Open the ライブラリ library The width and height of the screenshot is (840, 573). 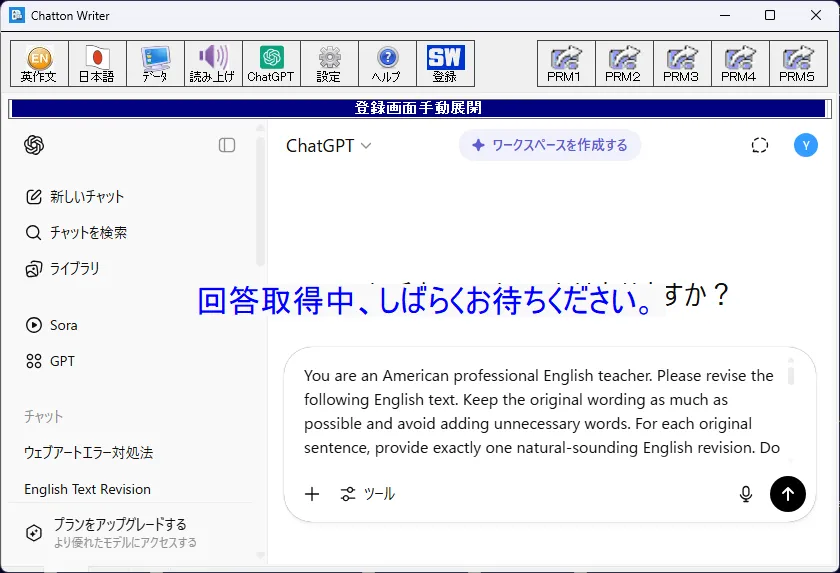pyautogui.click(x=63, y=268)
